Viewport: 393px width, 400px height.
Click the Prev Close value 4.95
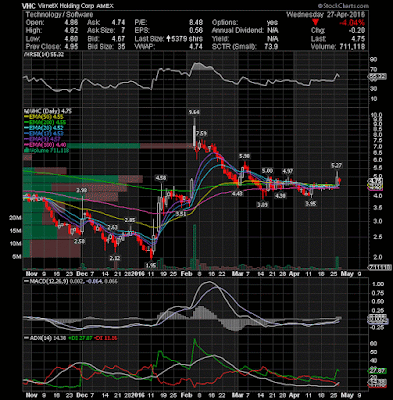(71, 47)
